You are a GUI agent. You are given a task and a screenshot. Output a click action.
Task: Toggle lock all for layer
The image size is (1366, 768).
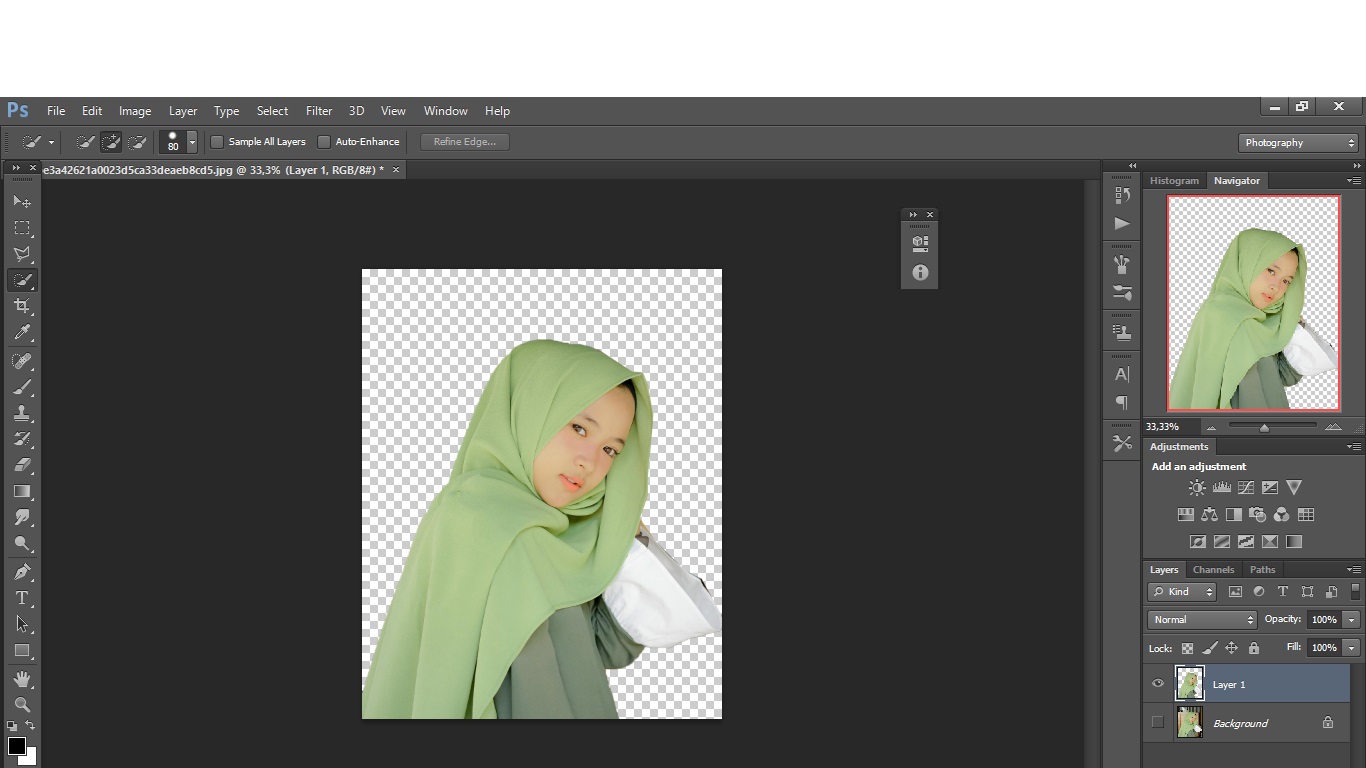click(x=1253, y=648)
